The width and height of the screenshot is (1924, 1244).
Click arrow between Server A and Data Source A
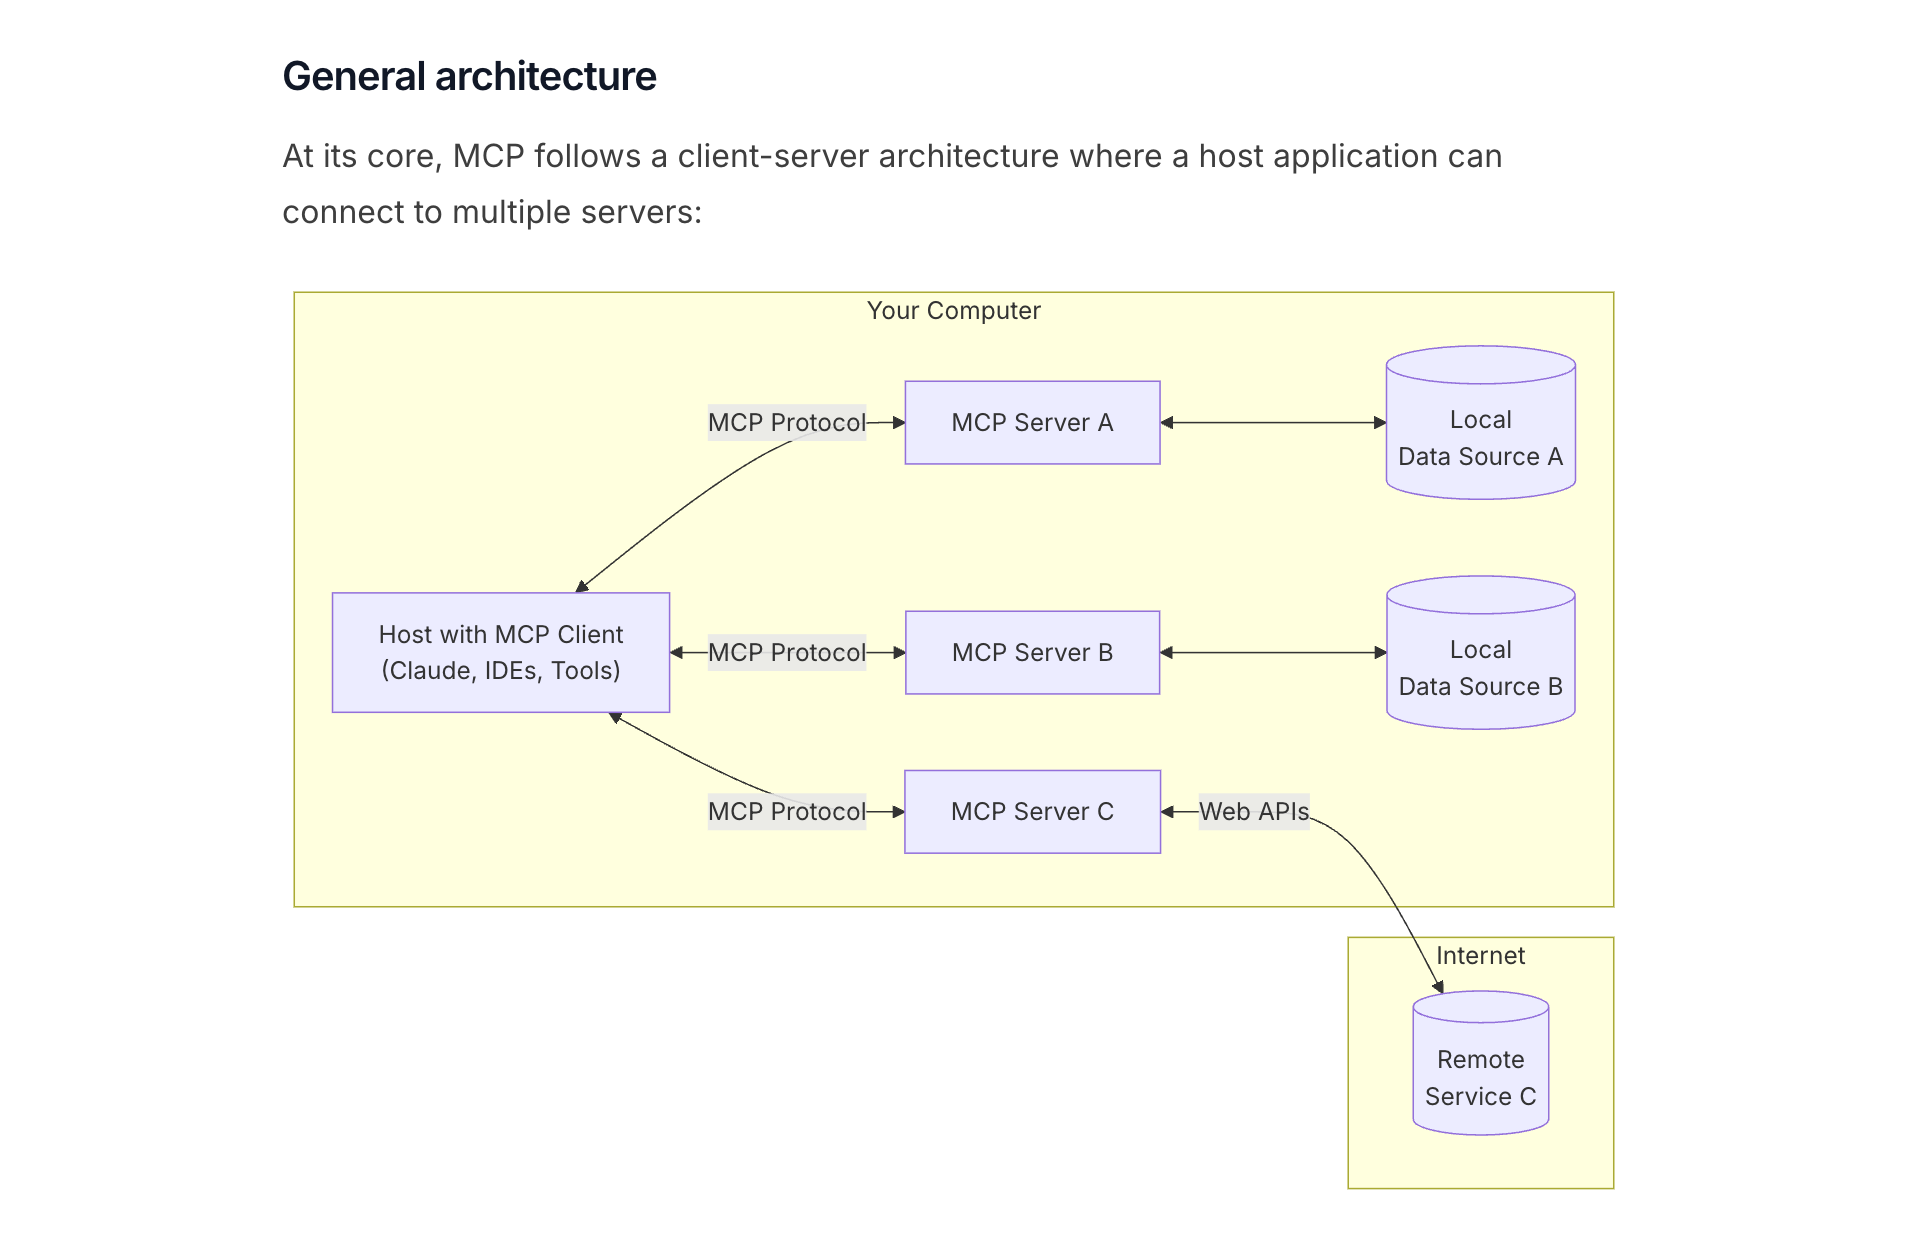click(1273, 423)
